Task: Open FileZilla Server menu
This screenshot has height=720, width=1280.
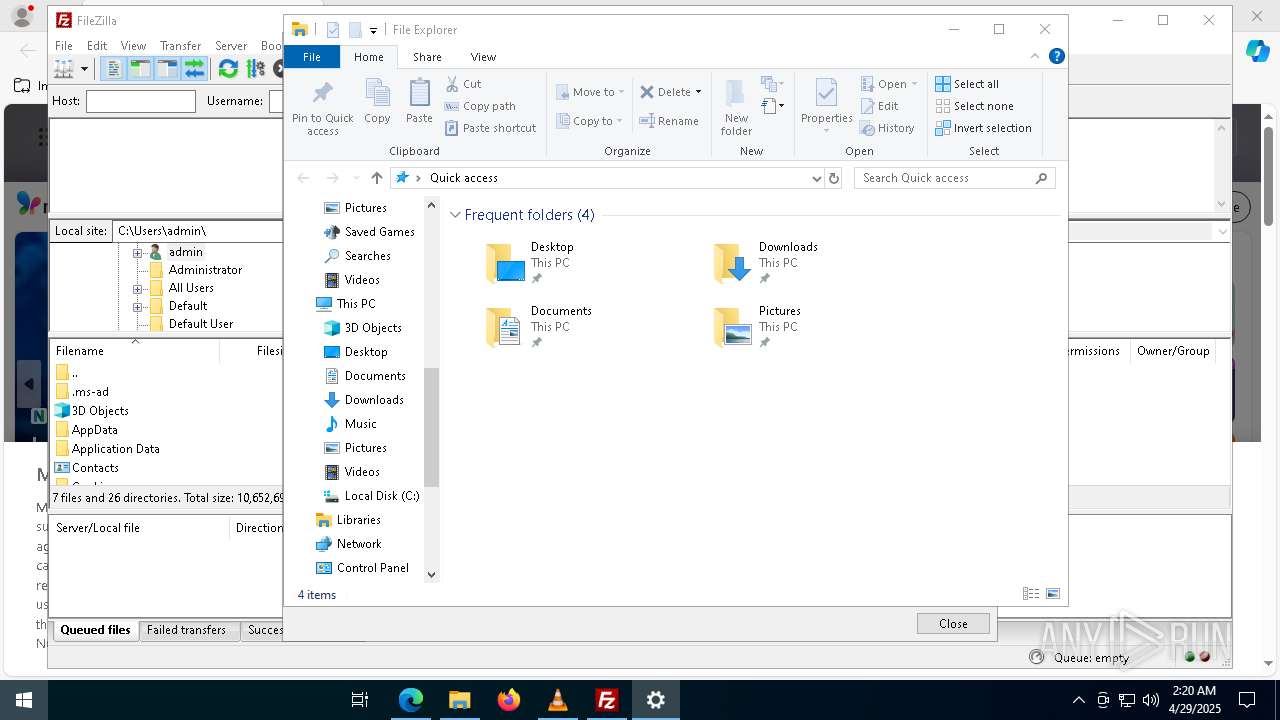Action: (x=231, y=46)
